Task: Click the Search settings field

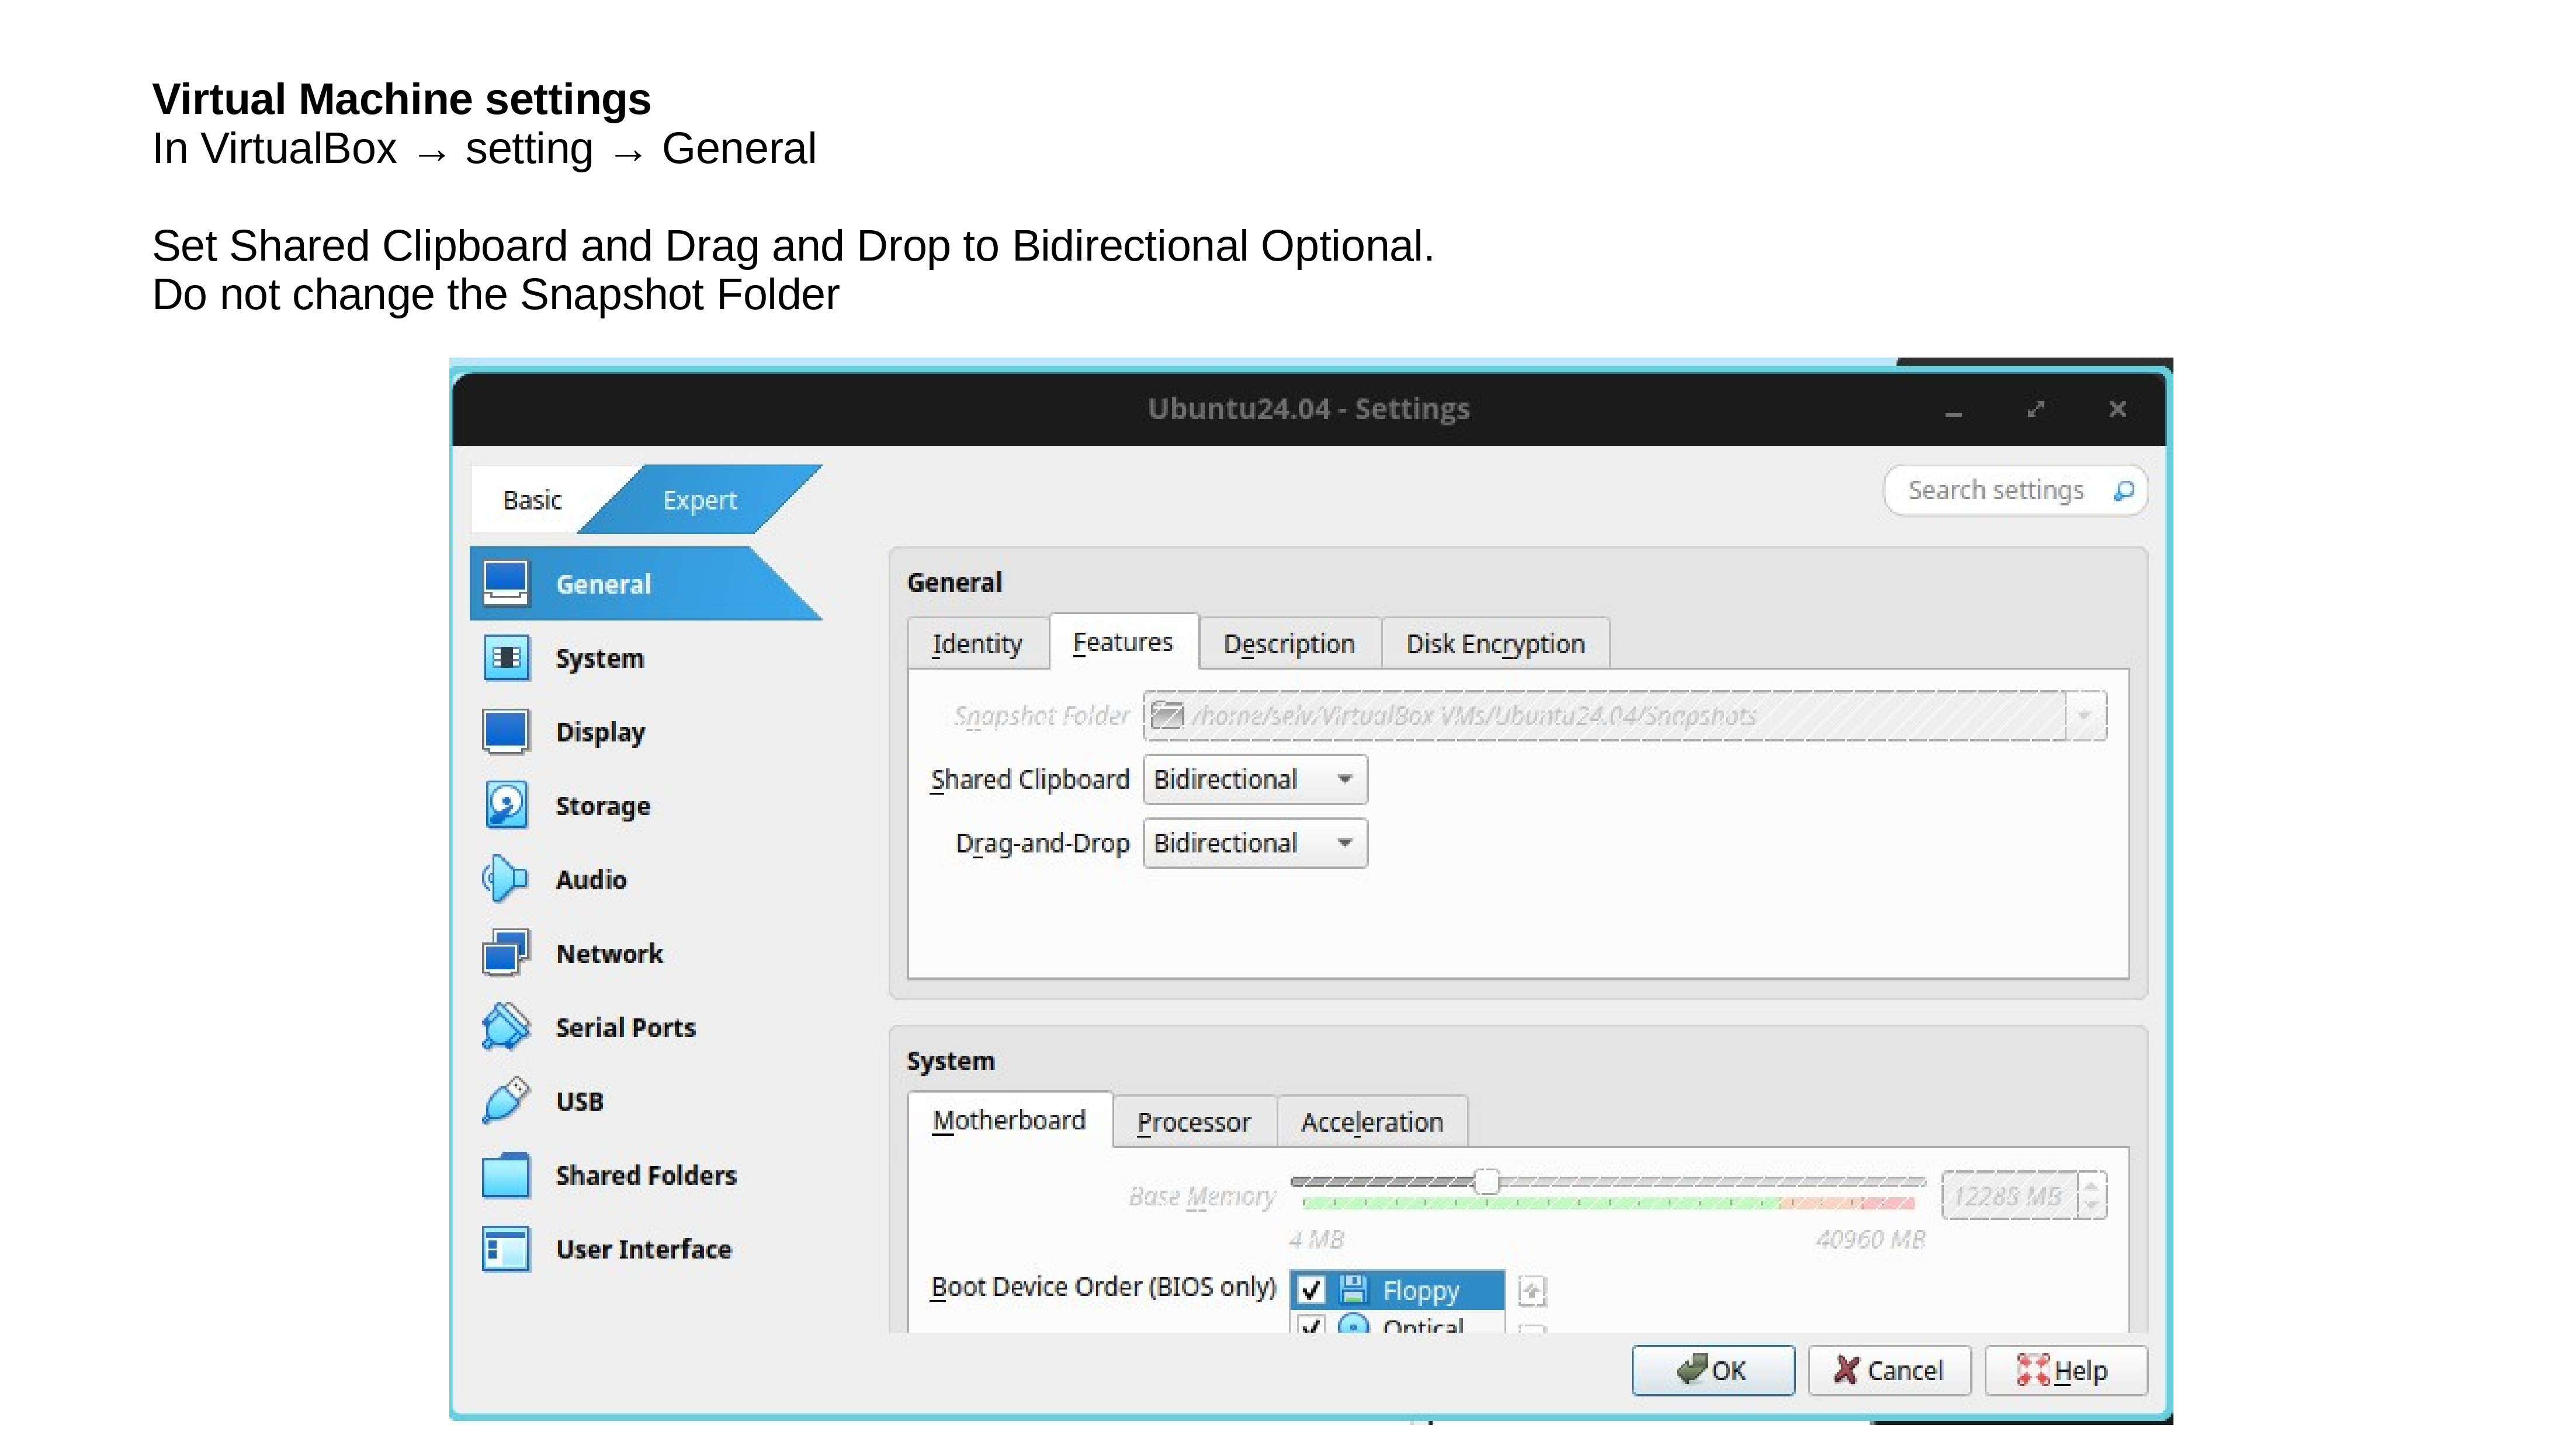Action: pos(2015,490)
